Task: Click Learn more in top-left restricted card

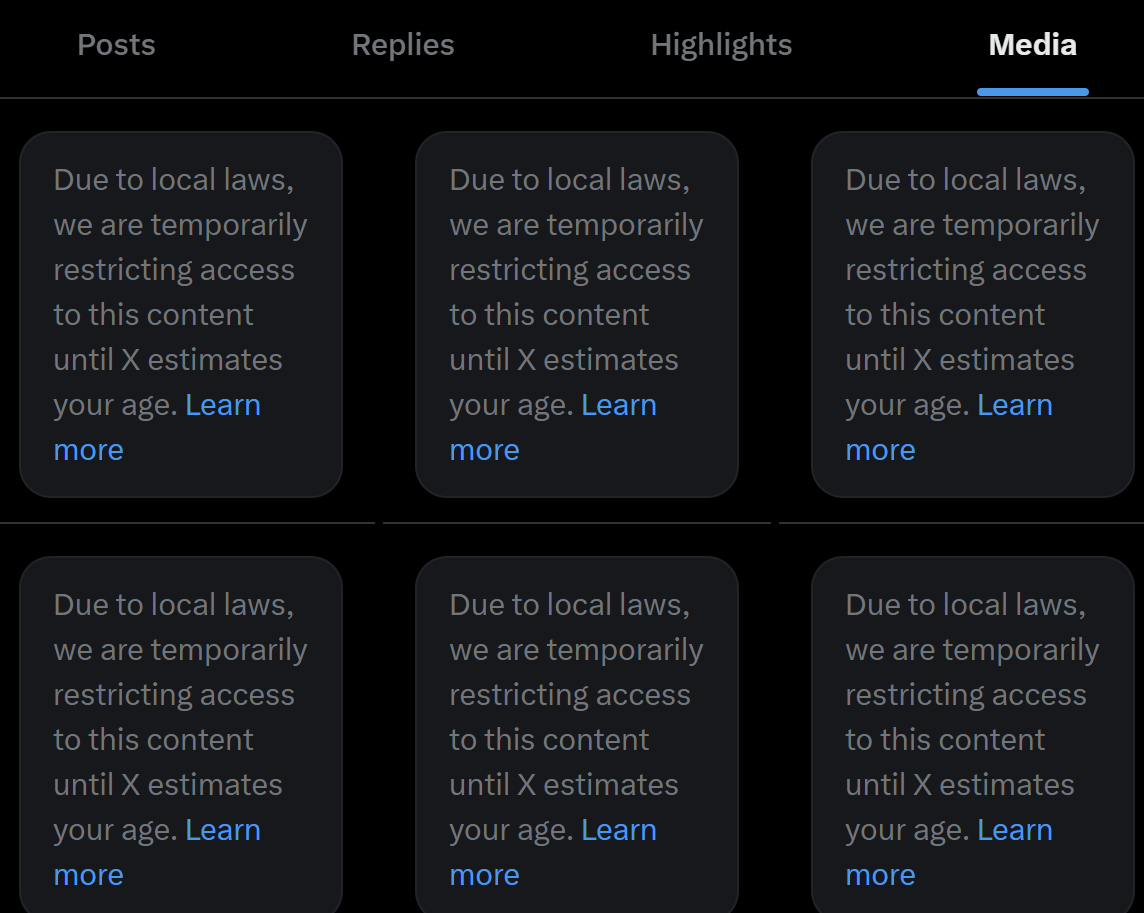Action: pos(223,405)
